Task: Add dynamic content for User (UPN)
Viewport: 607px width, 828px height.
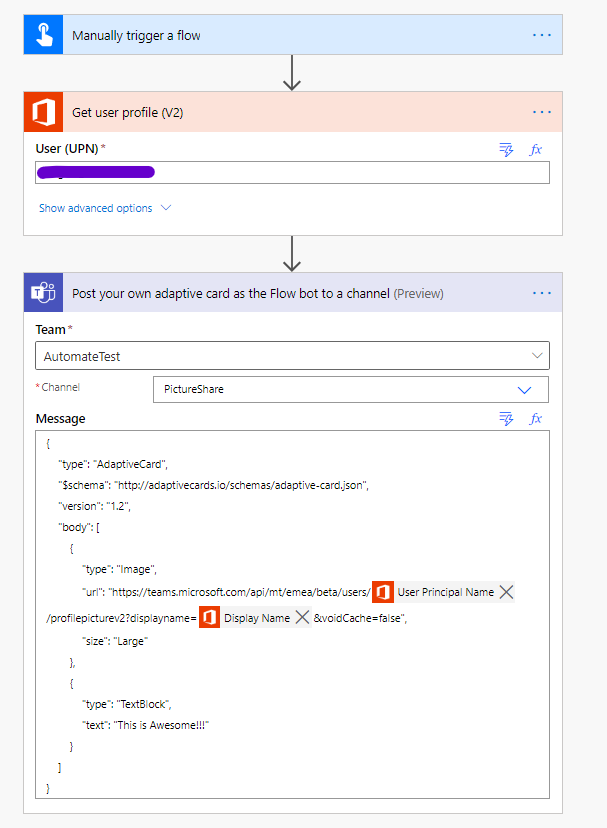Action: tap(506, 149)
